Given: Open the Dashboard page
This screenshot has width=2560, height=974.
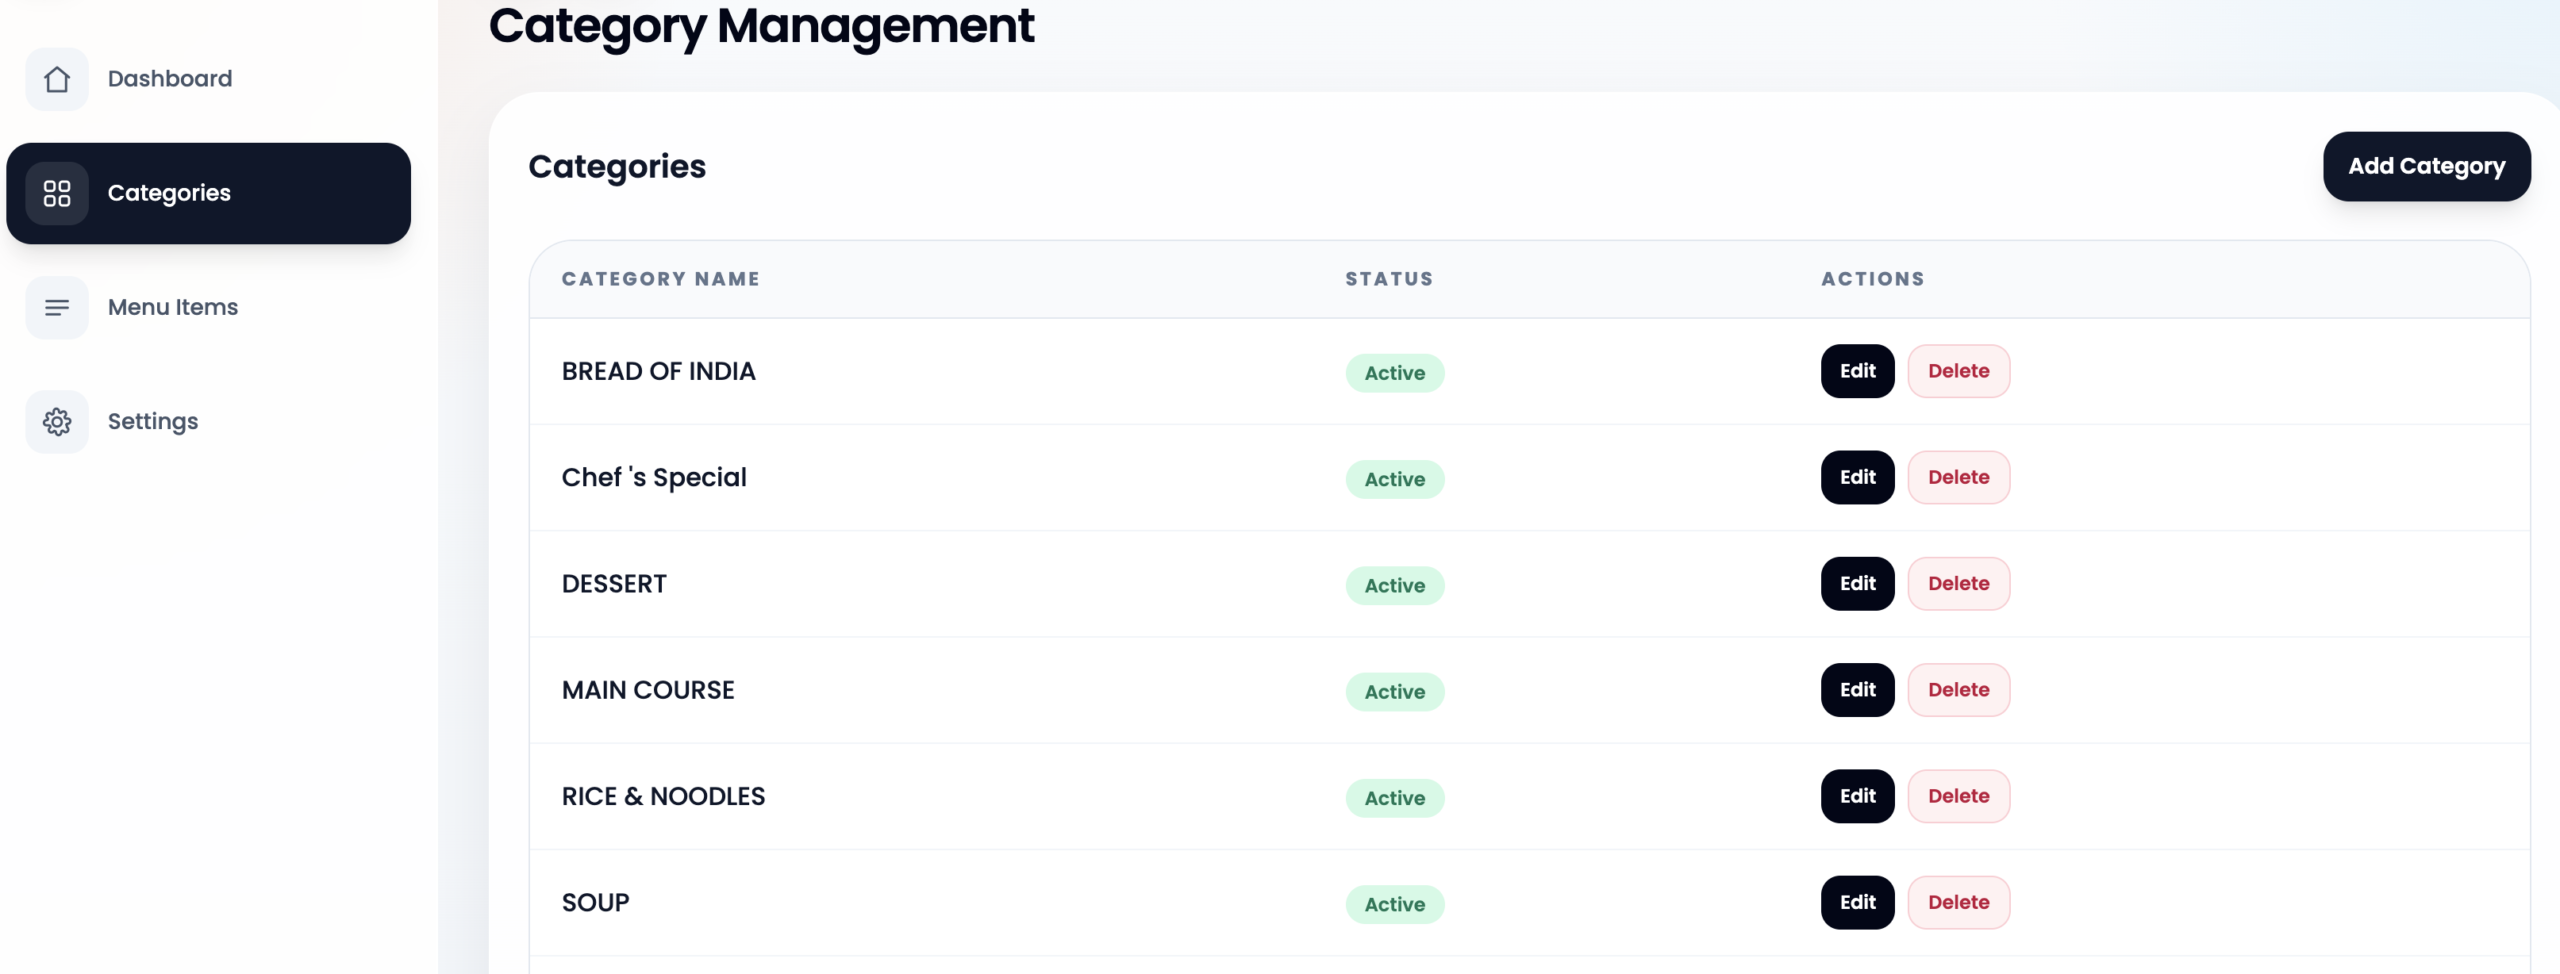Looking at the screenshot, I should pos(209,79).
